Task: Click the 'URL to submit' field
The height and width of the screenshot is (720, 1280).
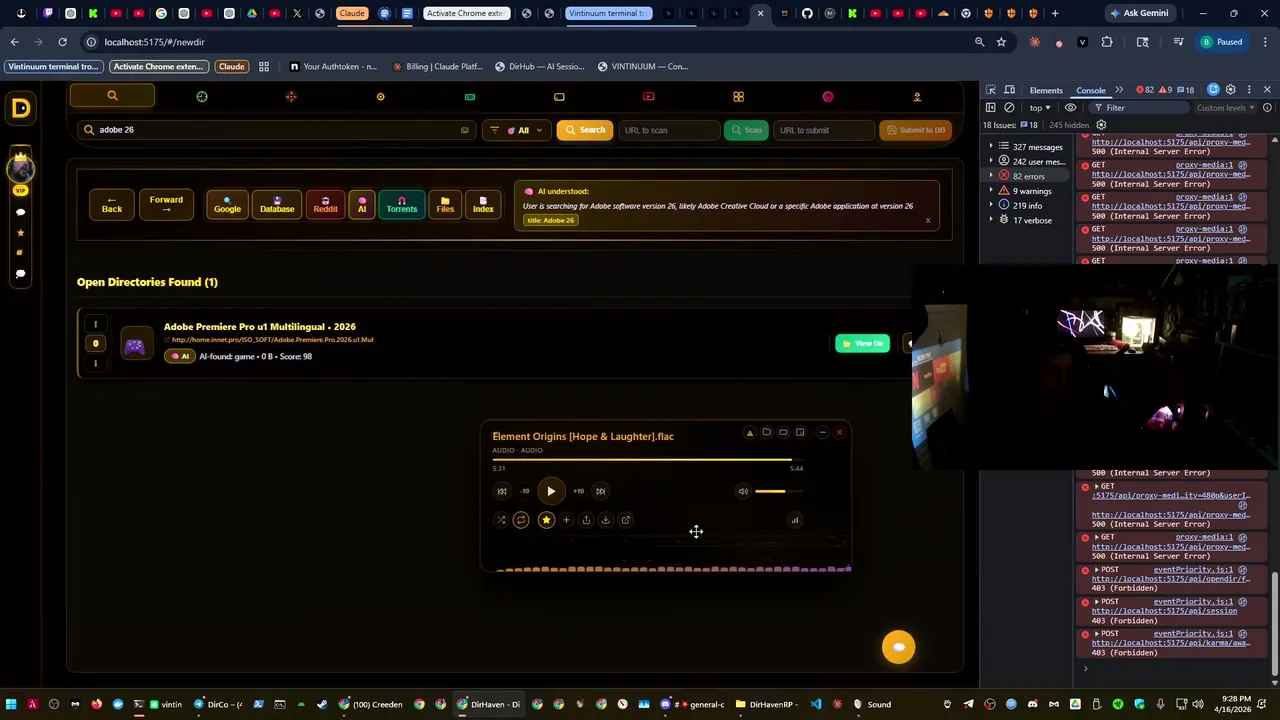Action: (x=824, y=130)
